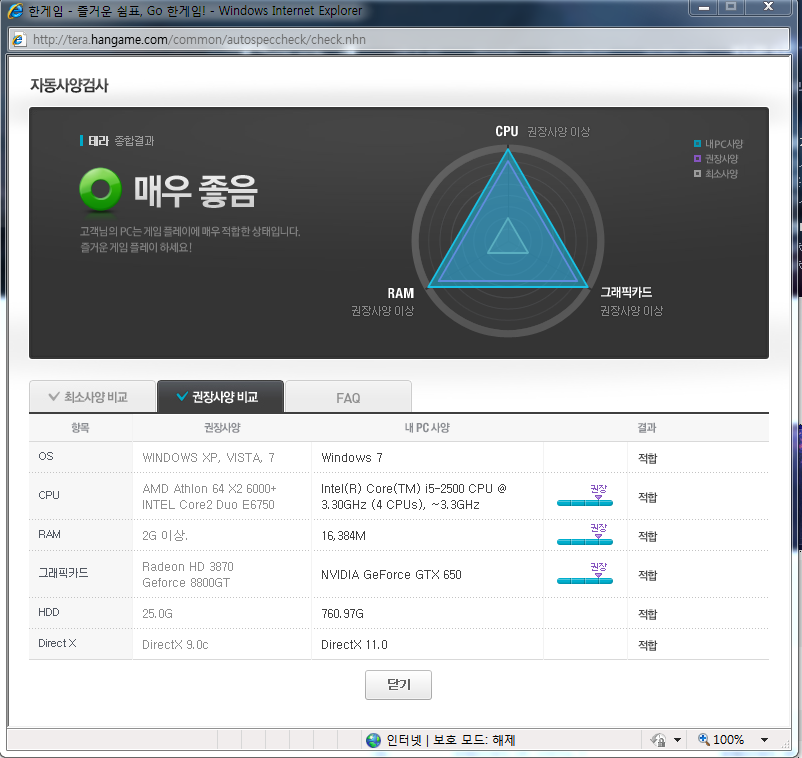This screenshot has width=802, height=758.
Task: Select the 권장사양 비교 tab
Action: pyautogui.click(x=220, y=397)
